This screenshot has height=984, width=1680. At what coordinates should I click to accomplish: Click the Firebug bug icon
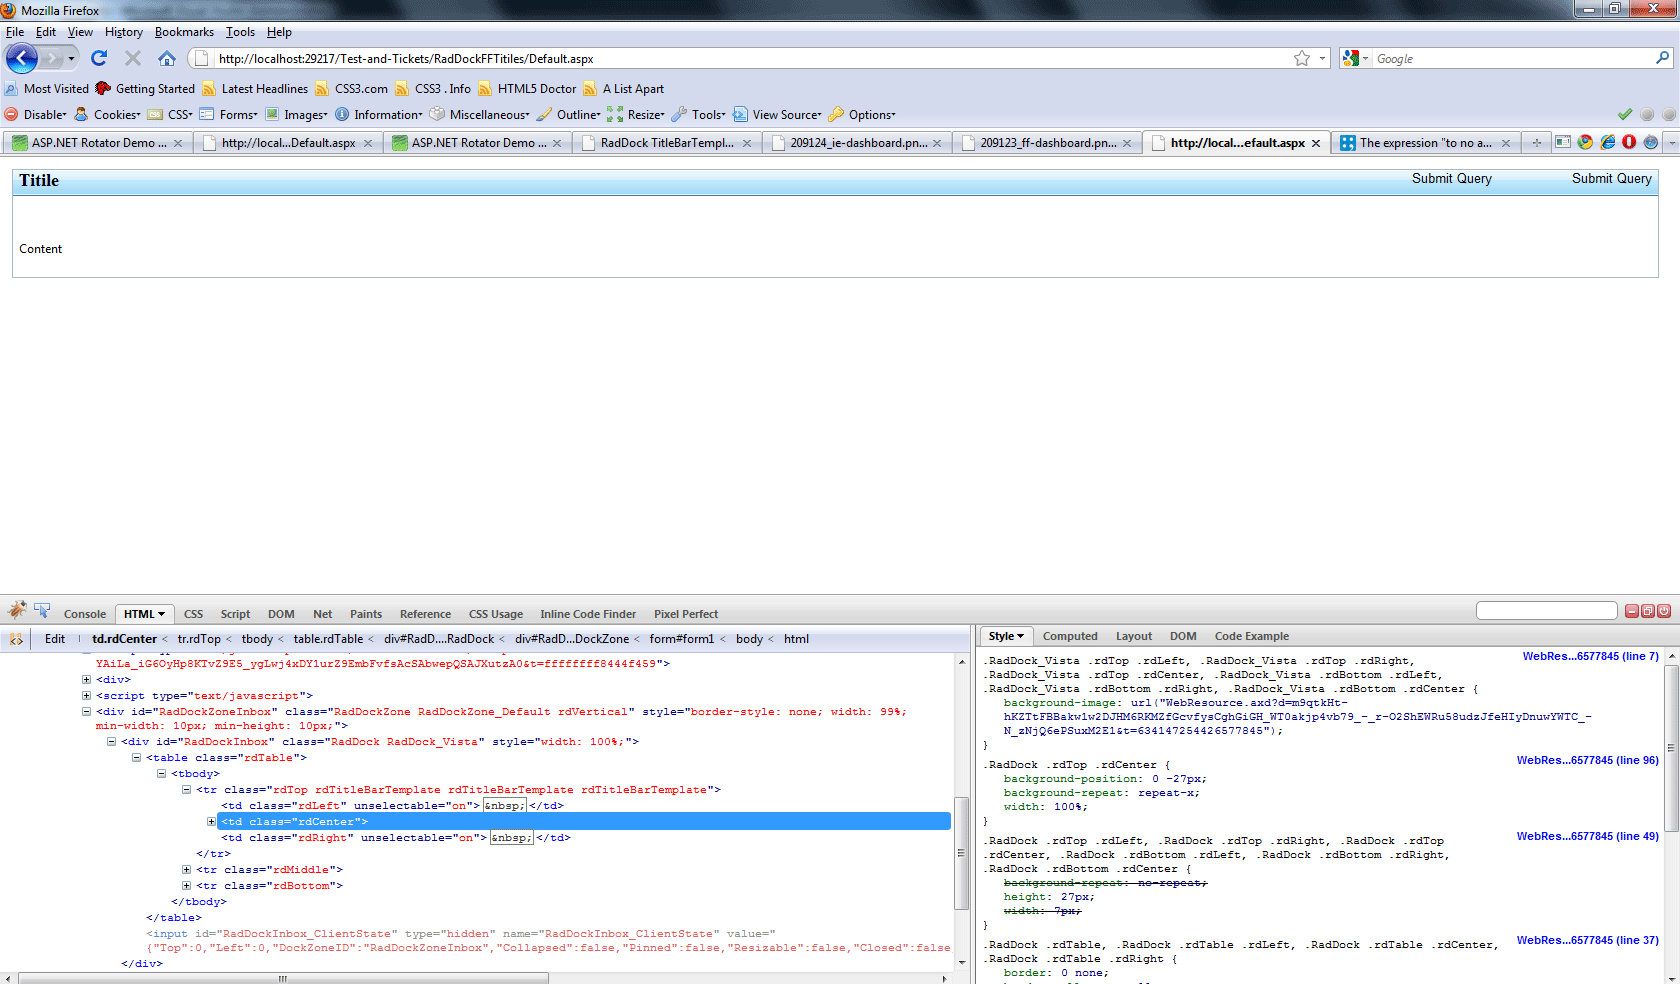point(17,610)
